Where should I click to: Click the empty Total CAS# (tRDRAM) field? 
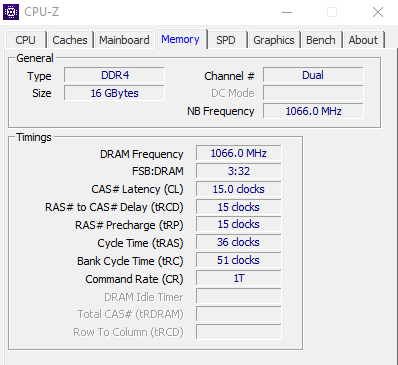point(239,314)
